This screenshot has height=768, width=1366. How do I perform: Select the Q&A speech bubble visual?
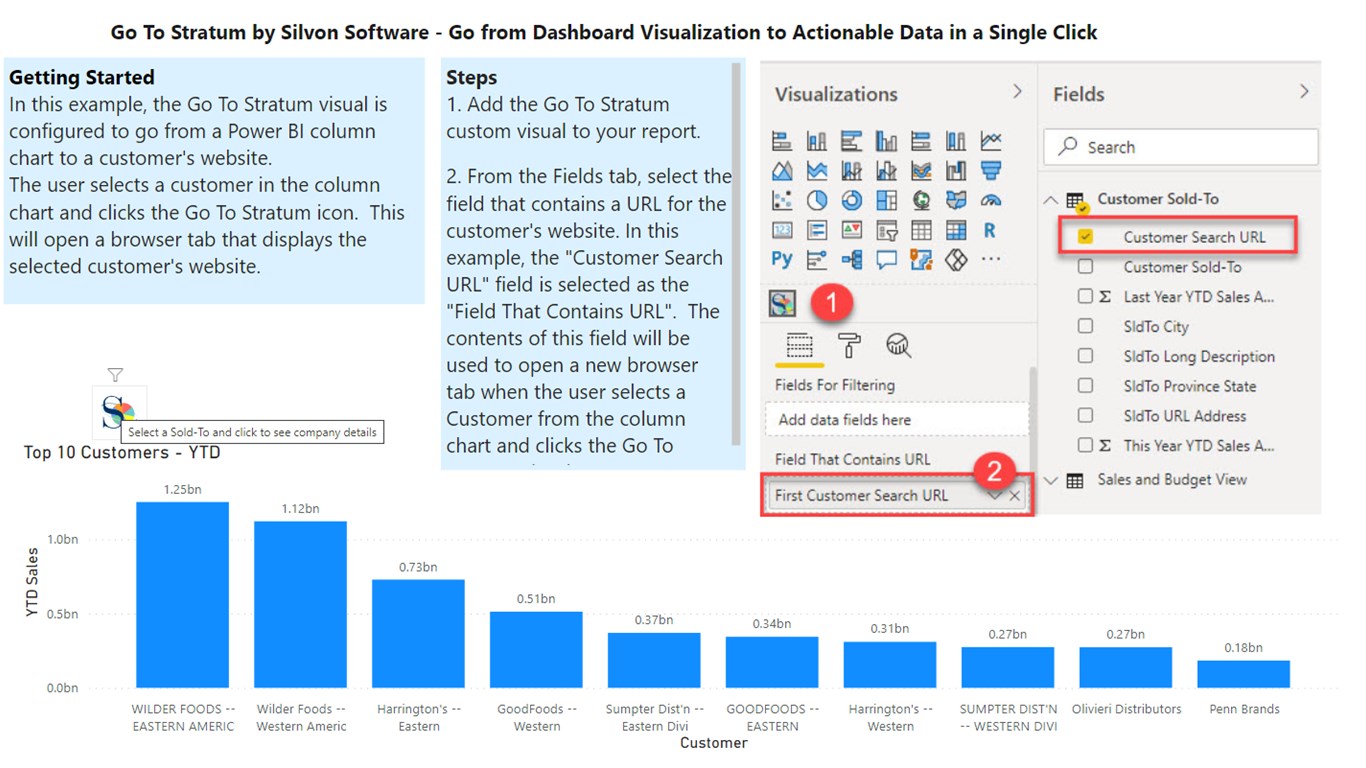click(886, 259)
